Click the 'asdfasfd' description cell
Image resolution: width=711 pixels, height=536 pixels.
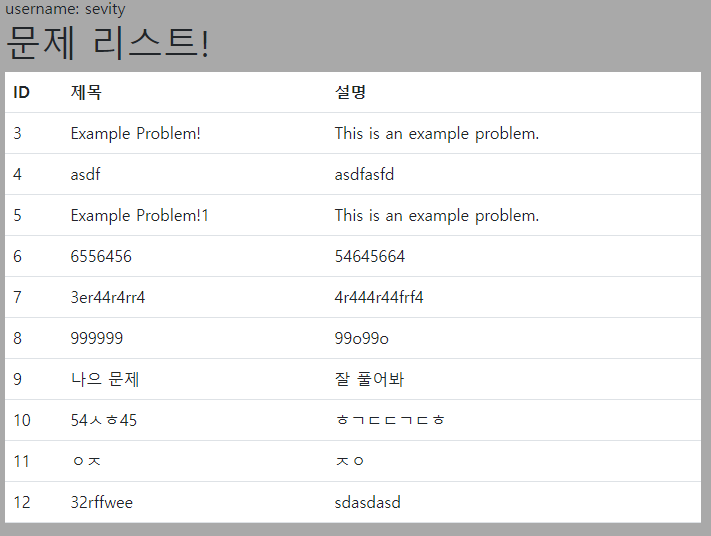pyautogui.click(x=364, y=174)
